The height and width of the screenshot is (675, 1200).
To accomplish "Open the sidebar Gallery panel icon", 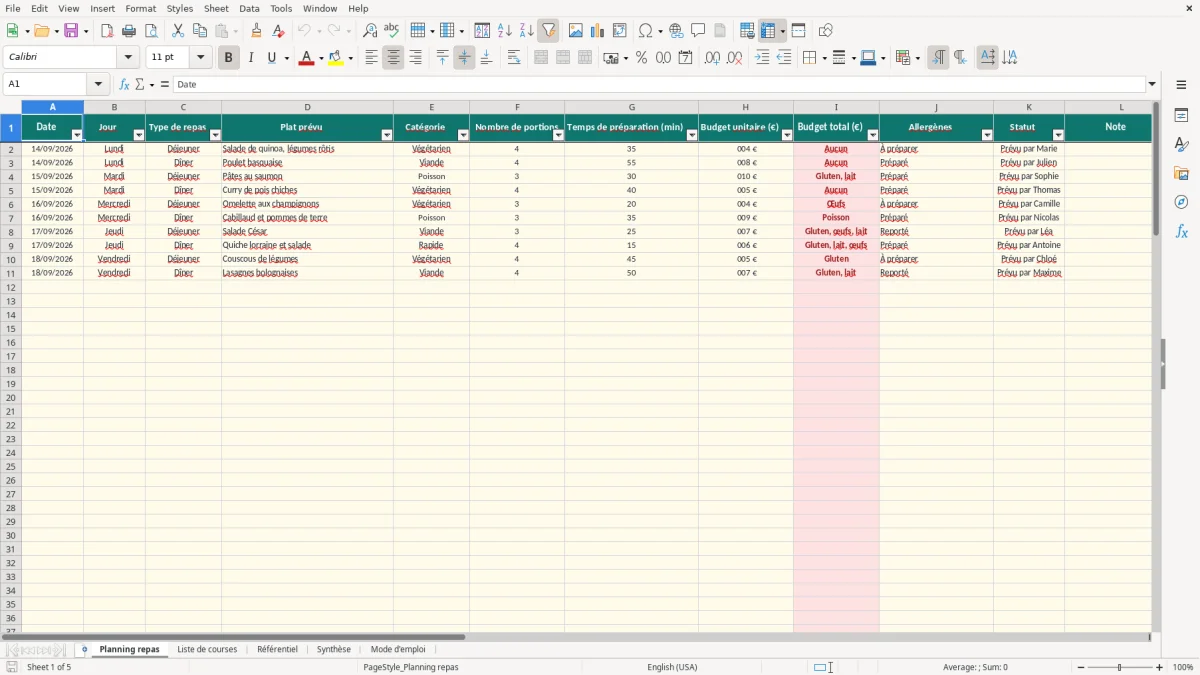I will point(1181,174).
